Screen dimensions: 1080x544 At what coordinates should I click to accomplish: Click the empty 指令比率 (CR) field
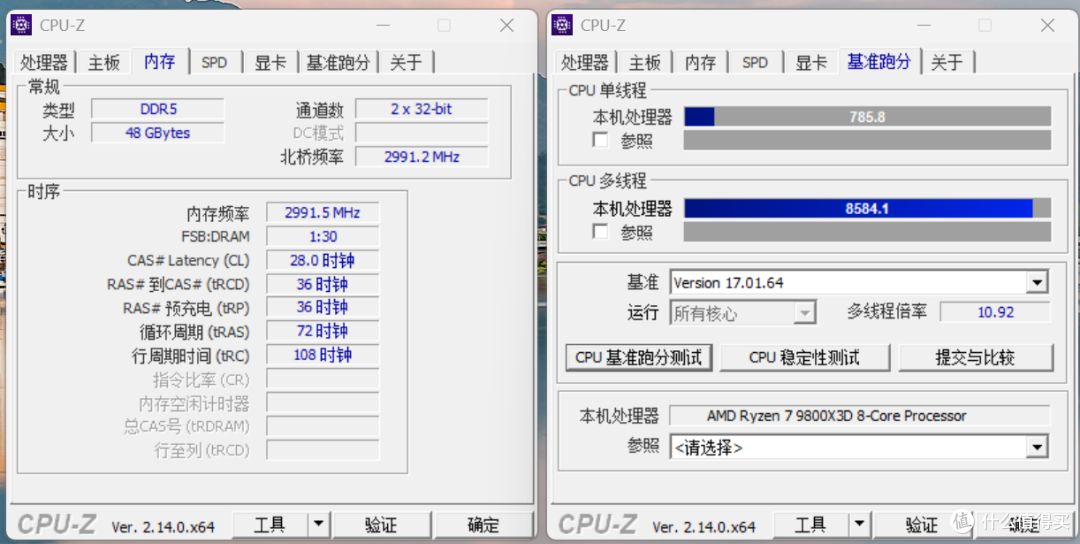tap(322, 379)
